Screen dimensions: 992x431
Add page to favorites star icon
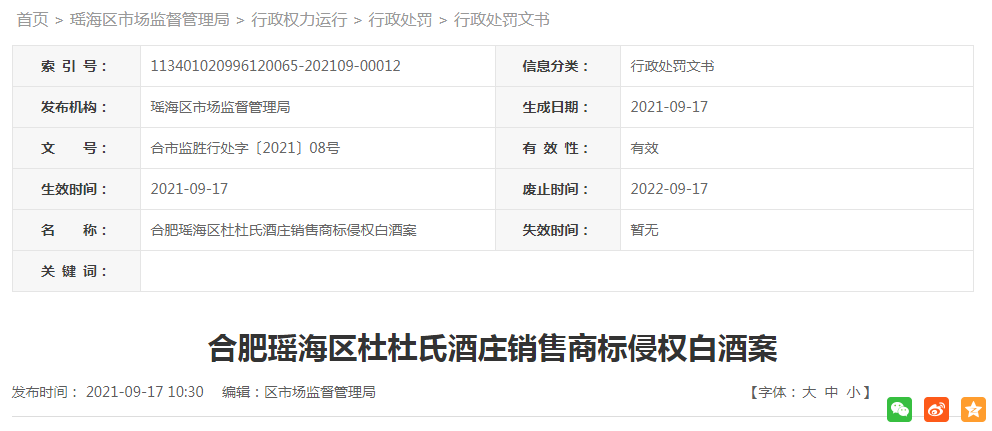pos(974,409)
